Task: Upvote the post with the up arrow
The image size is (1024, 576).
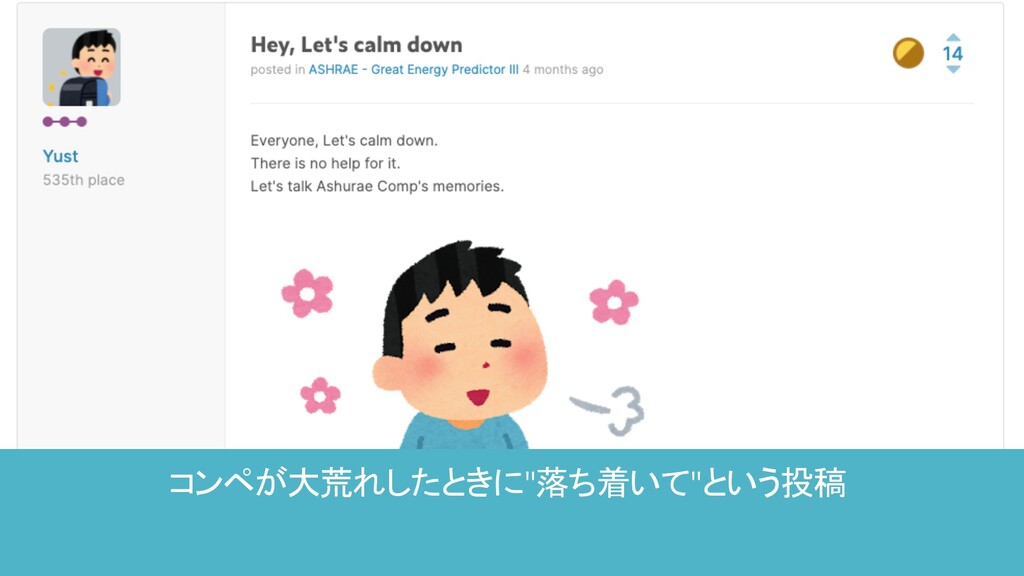Action: tap(953, 37)
